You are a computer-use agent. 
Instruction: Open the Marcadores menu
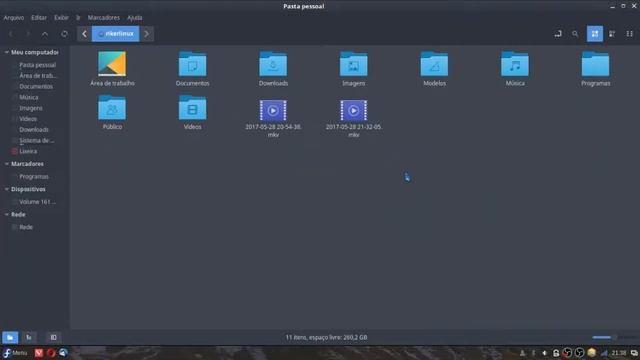coord(104,18)
